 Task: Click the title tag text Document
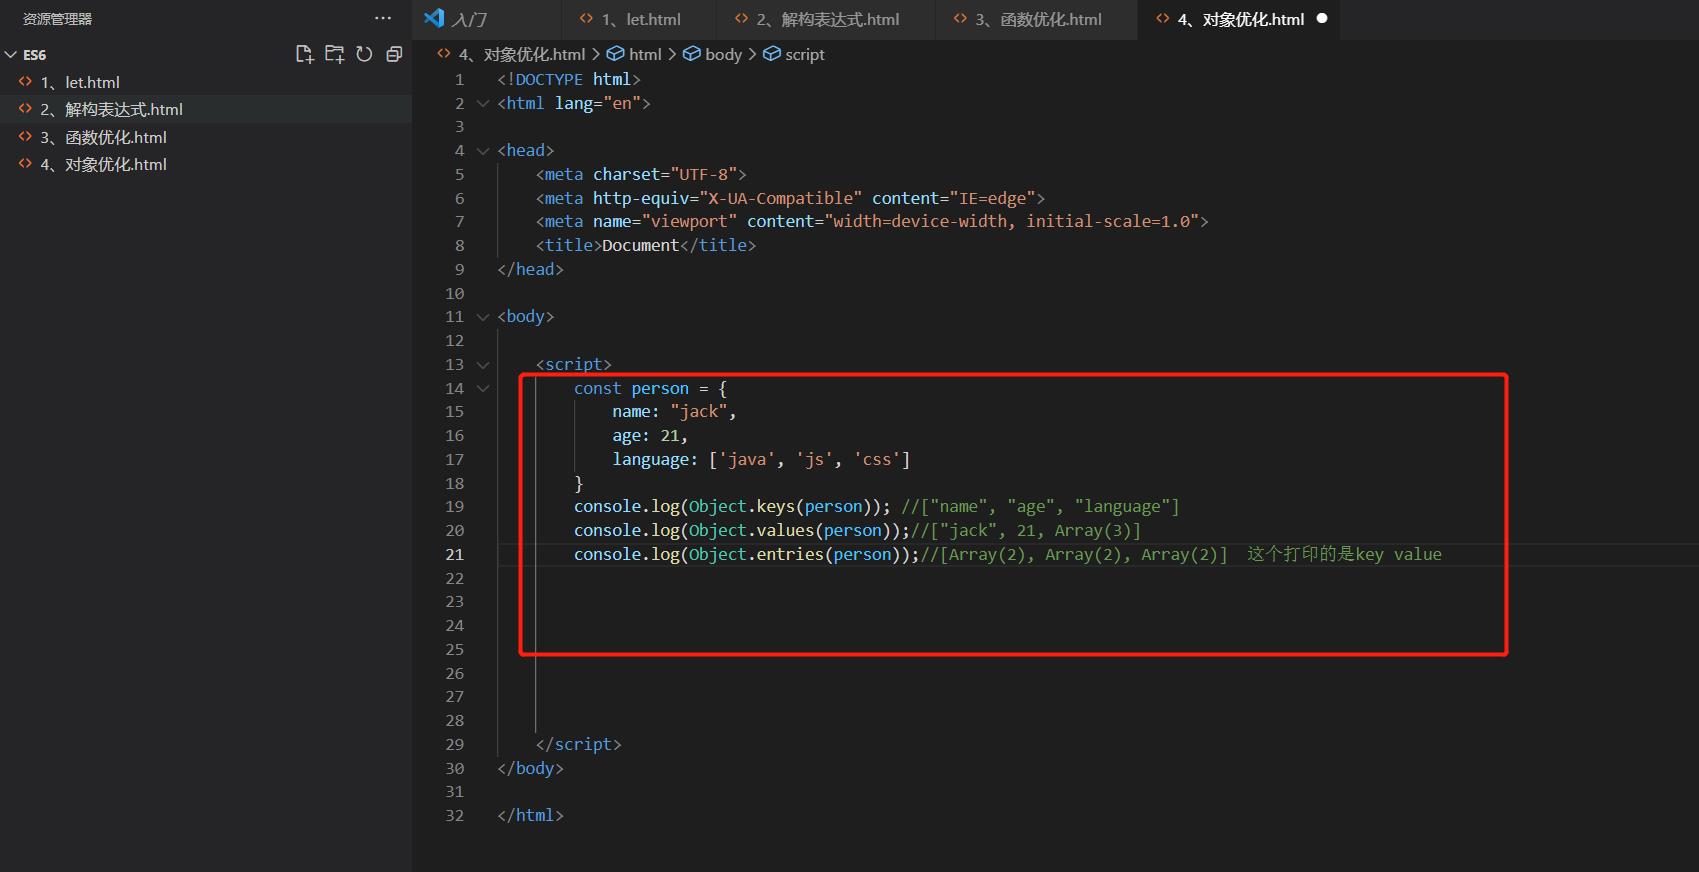[x=640, y=245]
